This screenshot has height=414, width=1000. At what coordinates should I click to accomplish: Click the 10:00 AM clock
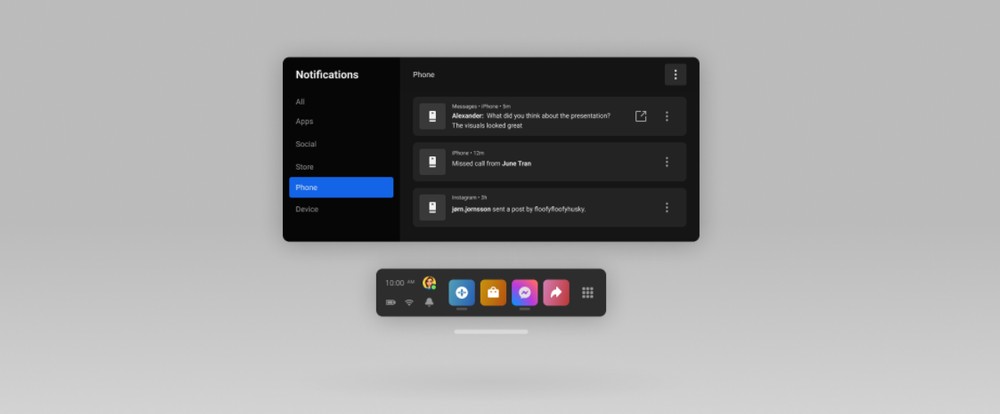(x=400, y=283)
